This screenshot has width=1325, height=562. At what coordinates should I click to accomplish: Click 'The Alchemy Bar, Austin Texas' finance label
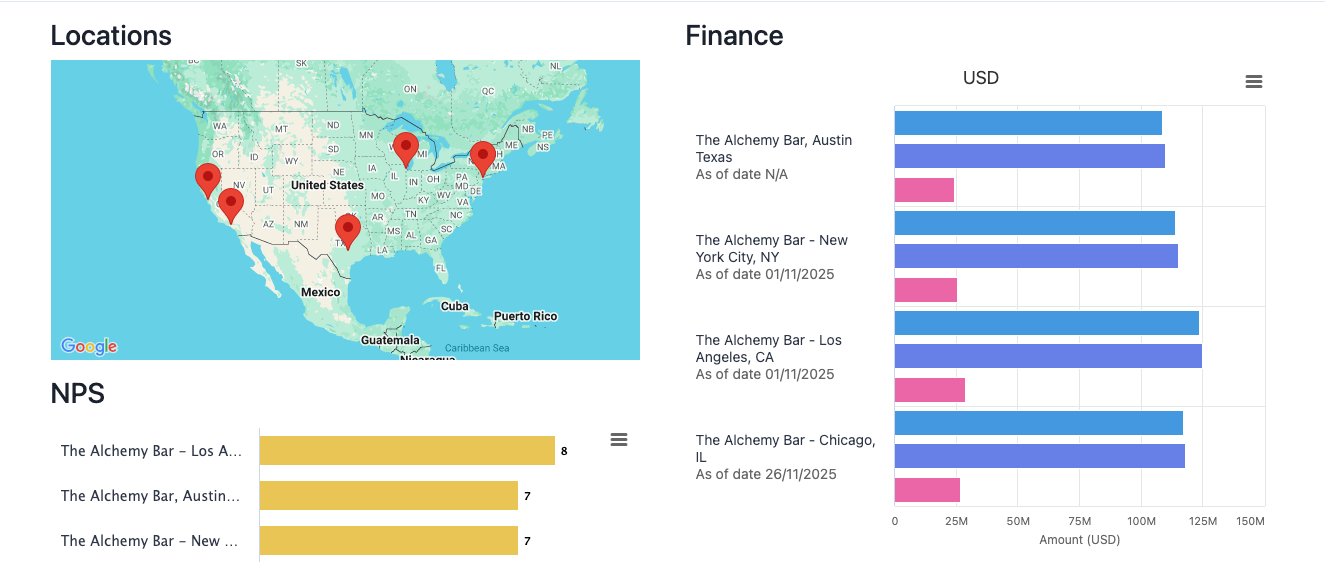pos(774,149)
